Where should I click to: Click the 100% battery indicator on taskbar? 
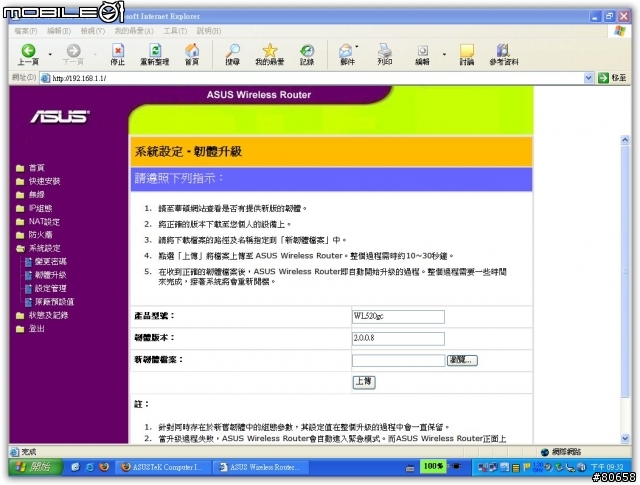coord(433,466)
